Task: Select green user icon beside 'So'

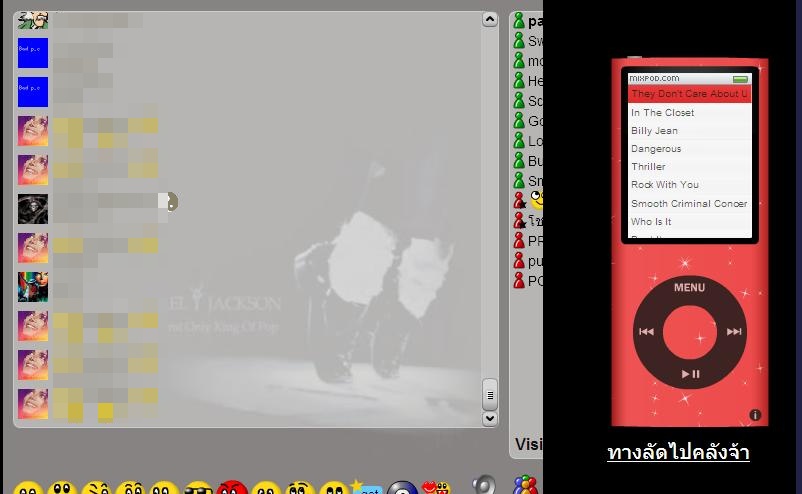Action: click(519, 101)
